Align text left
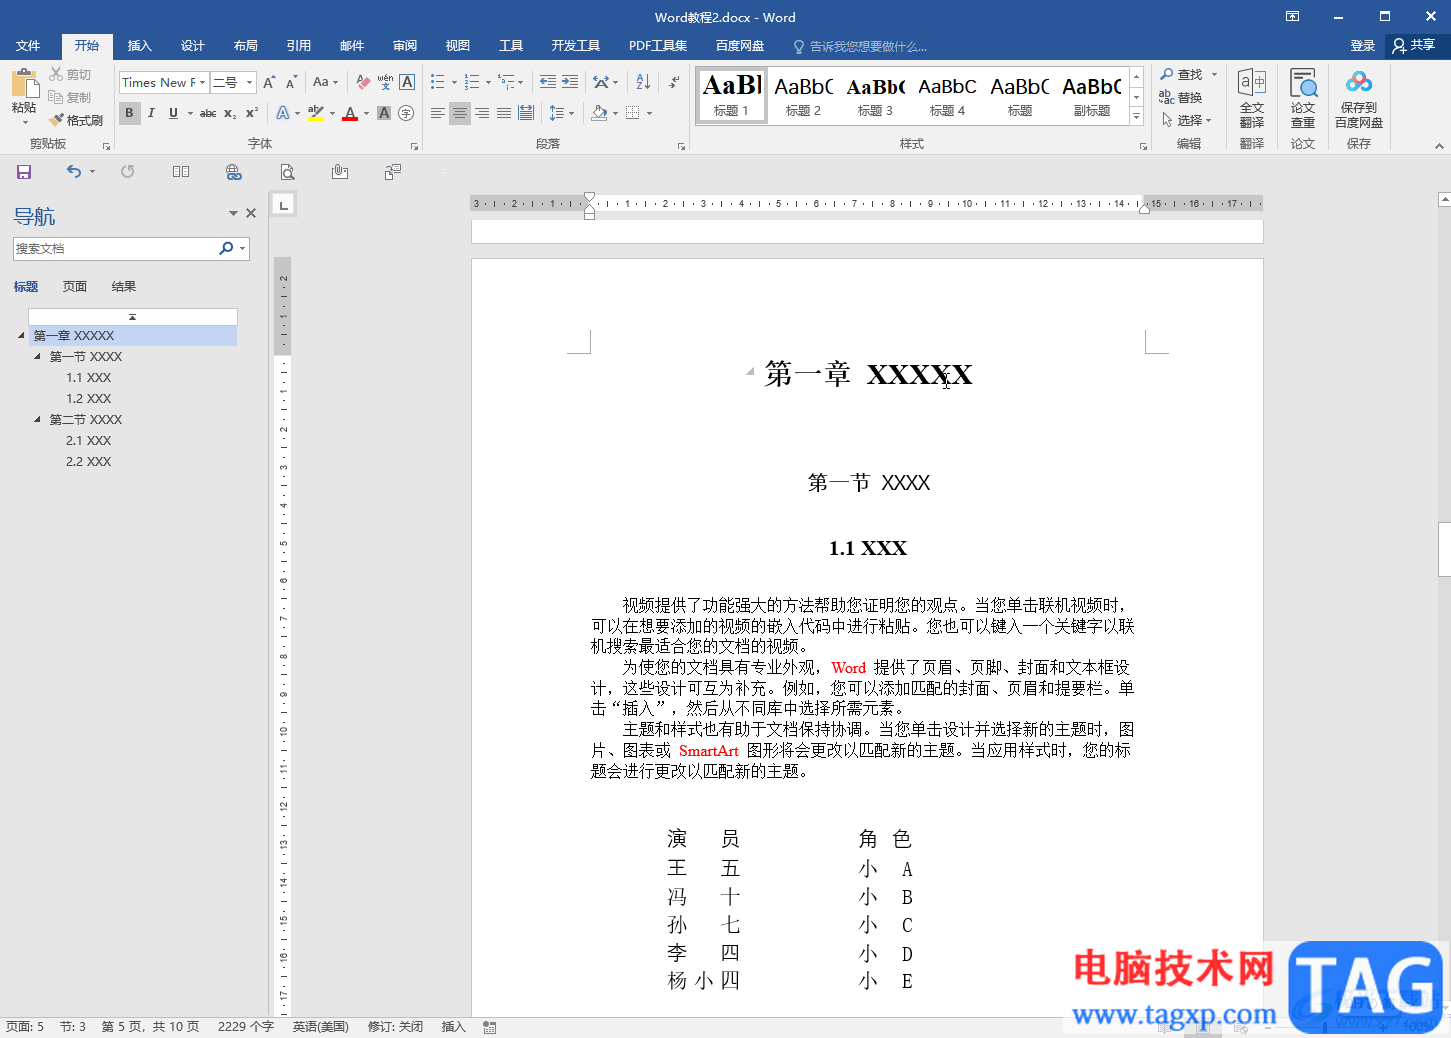The width and height of the screenshot is (1451, 1038). coord(438,113)
